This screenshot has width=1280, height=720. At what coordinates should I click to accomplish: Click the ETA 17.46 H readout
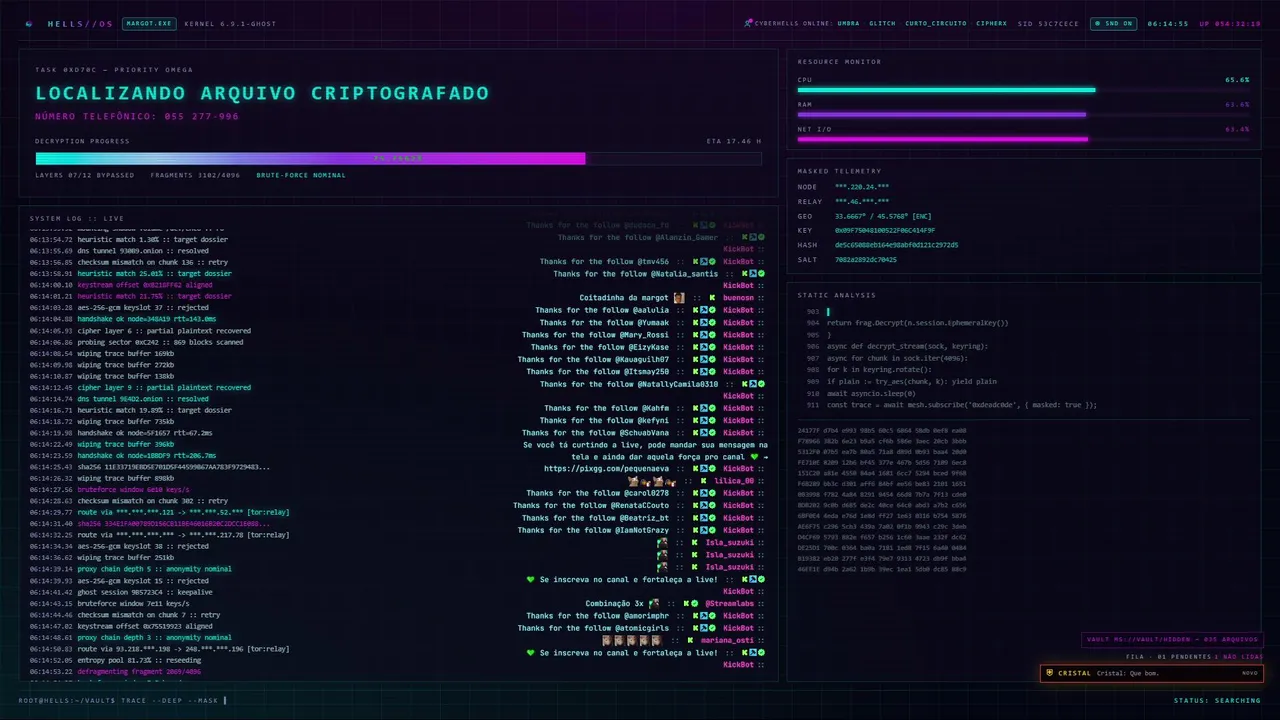[x=734, y=141]
